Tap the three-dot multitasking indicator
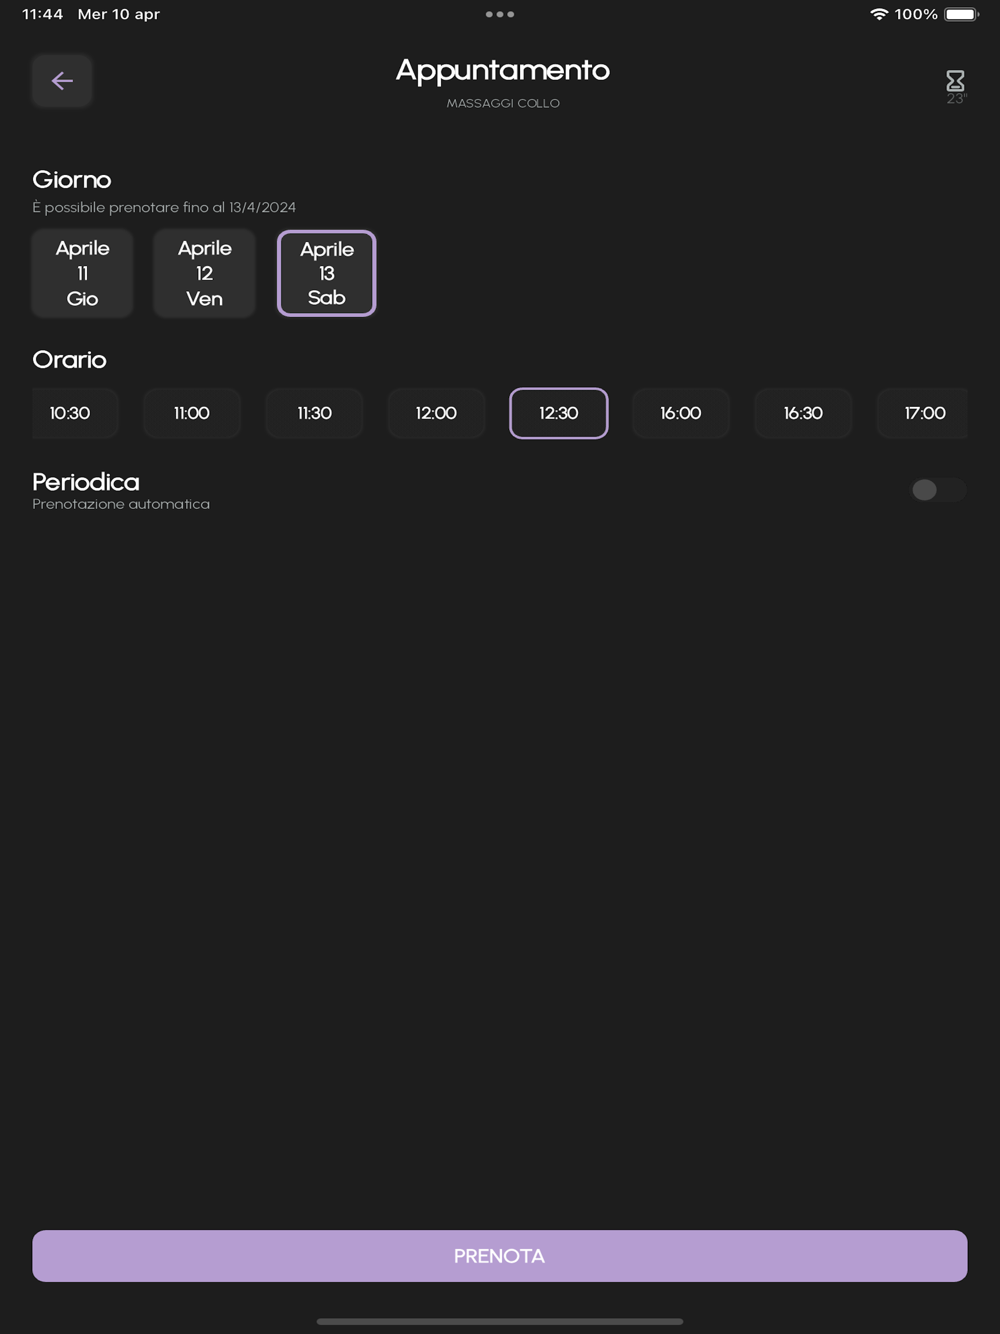 pos(499,14)
